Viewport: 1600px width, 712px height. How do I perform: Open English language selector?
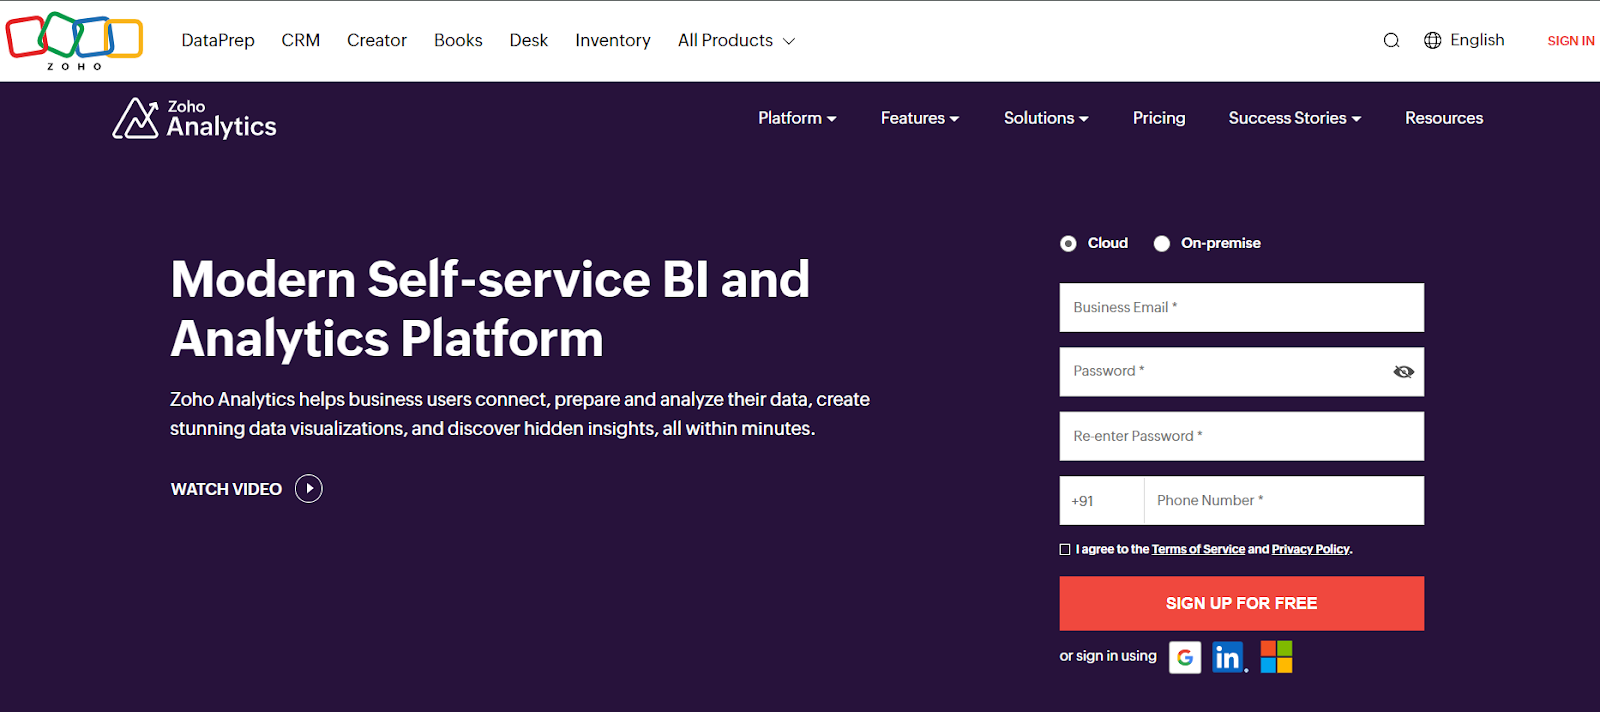(x=1477, y=40)
